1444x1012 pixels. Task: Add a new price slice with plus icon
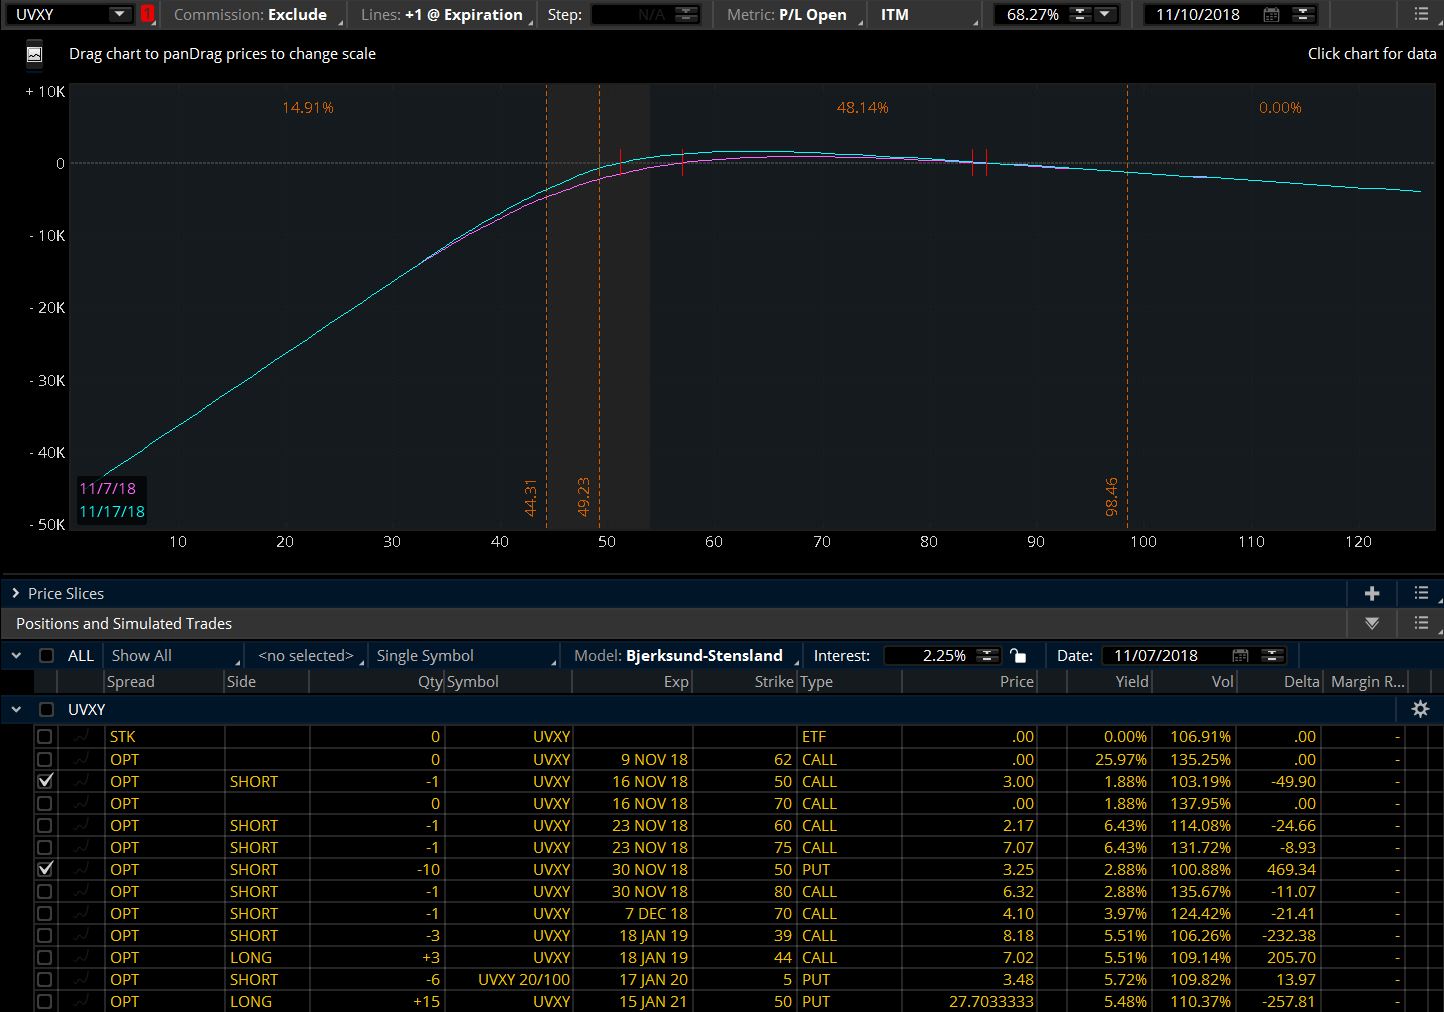pyautogui.click(x=1372, y=594)
